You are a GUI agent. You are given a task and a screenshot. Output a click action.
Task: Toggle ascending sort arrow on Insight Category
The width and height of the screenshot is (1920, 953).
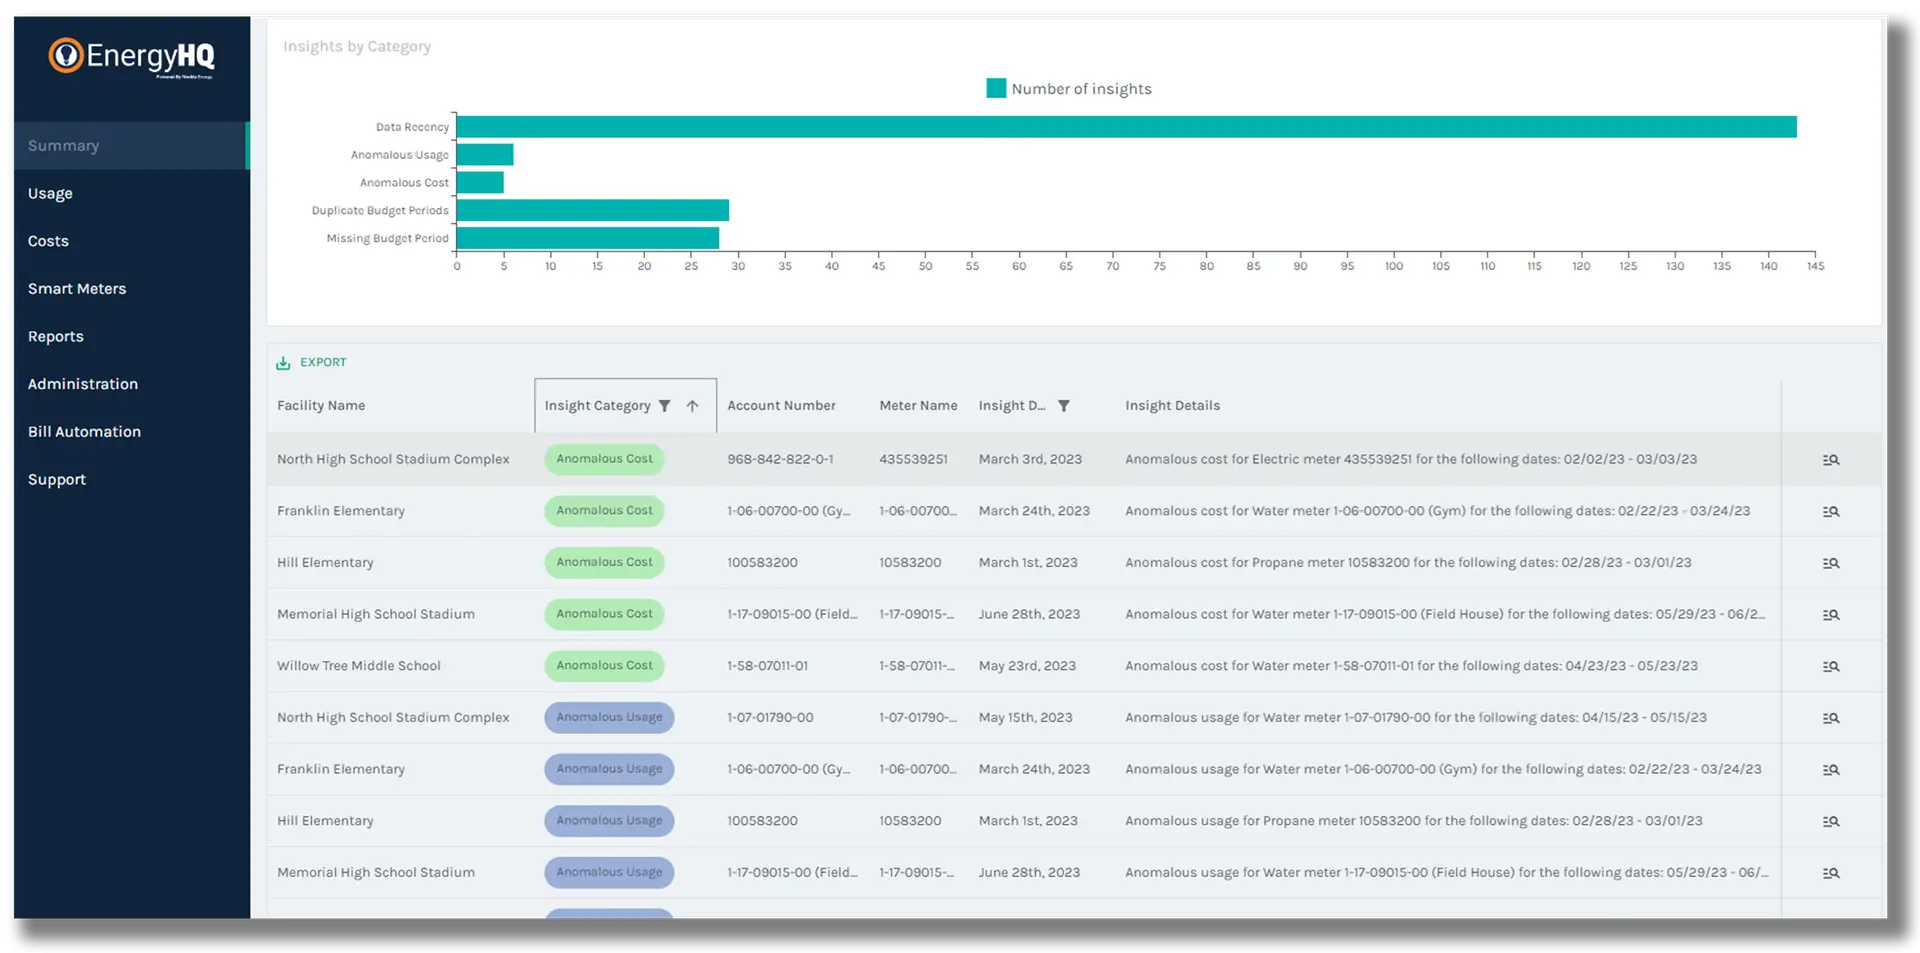692,406
